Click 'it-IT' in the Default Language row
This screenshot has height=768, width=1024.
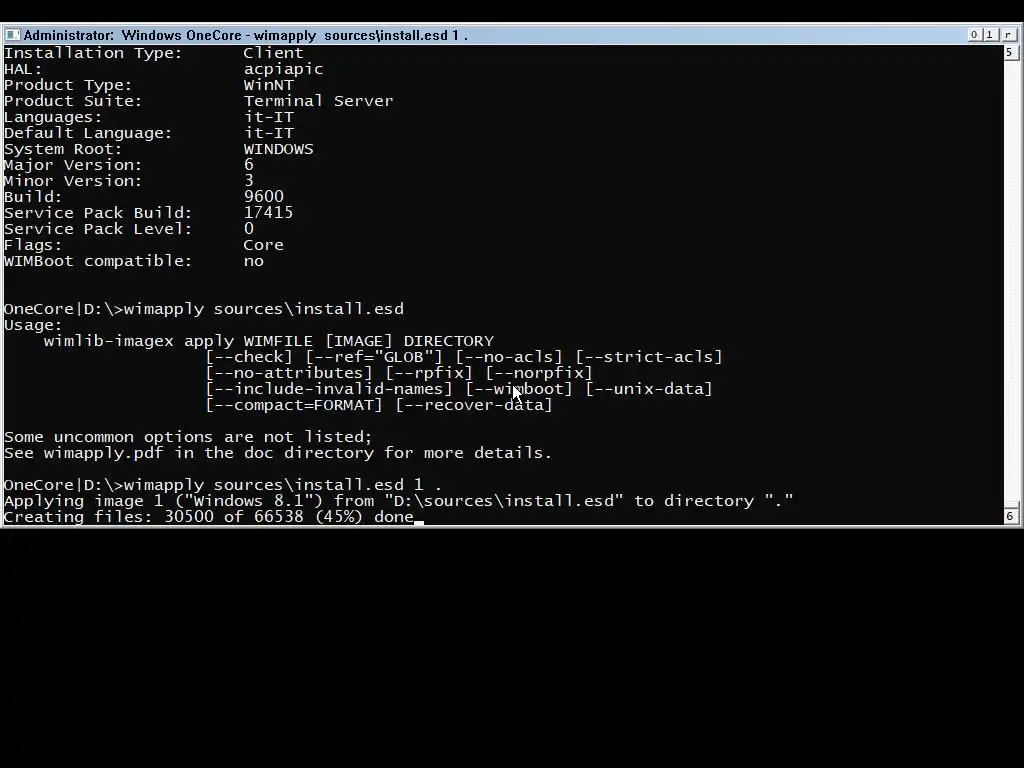[x=268, y=133]
